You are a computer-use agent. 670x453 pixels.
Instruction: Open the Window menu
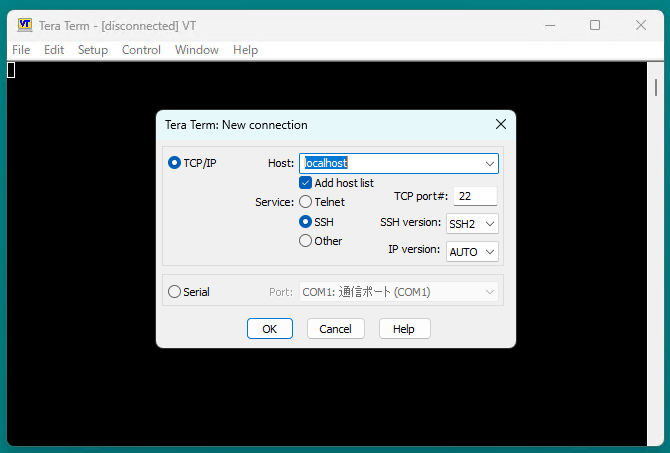coord(197,50)
